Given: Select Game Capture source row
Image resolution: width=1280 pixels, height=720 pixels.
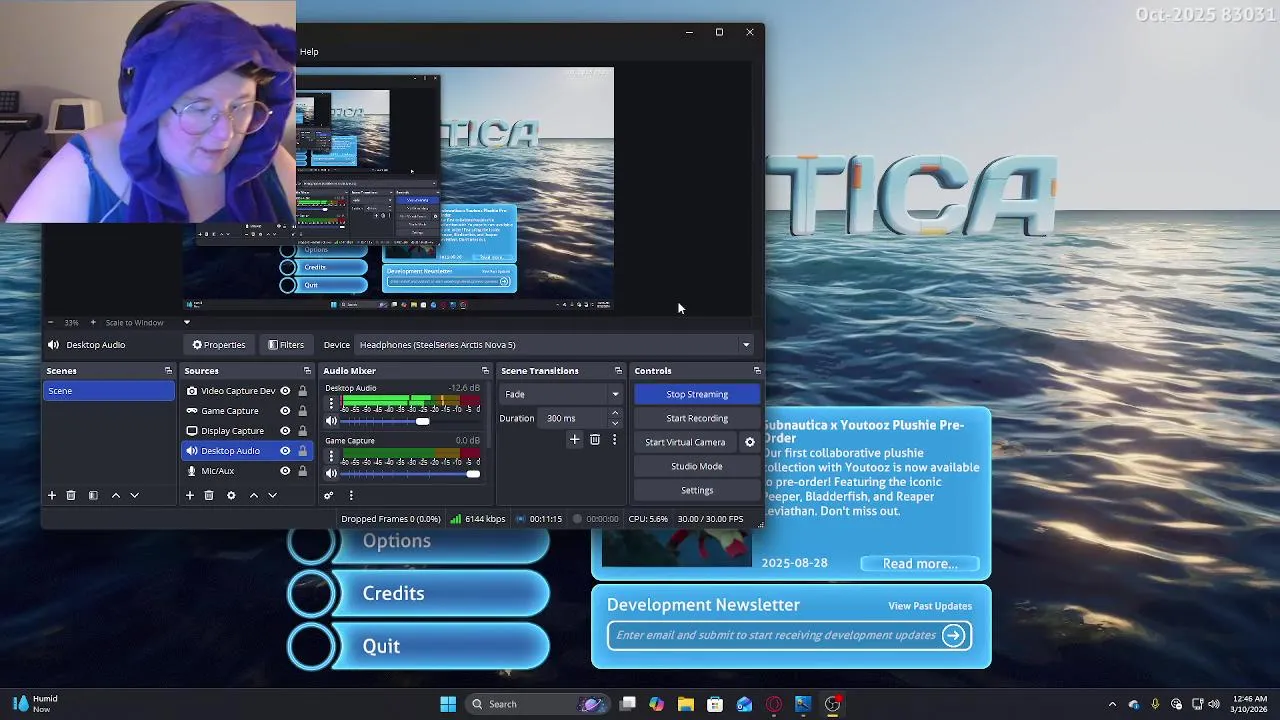Looking at the screenshot, I should [x=247, y=411].
